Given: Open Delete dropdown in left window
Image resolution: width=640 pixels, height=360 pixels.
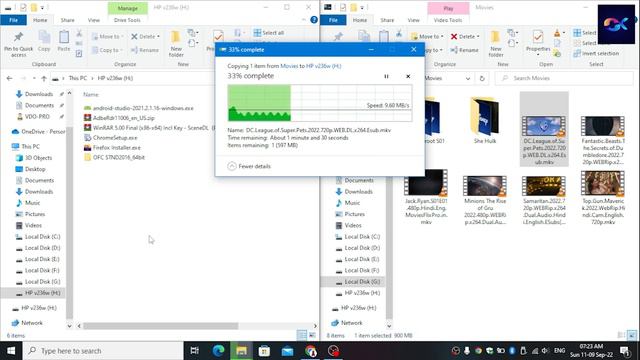Looking at the screenshot, I should 145,36.
